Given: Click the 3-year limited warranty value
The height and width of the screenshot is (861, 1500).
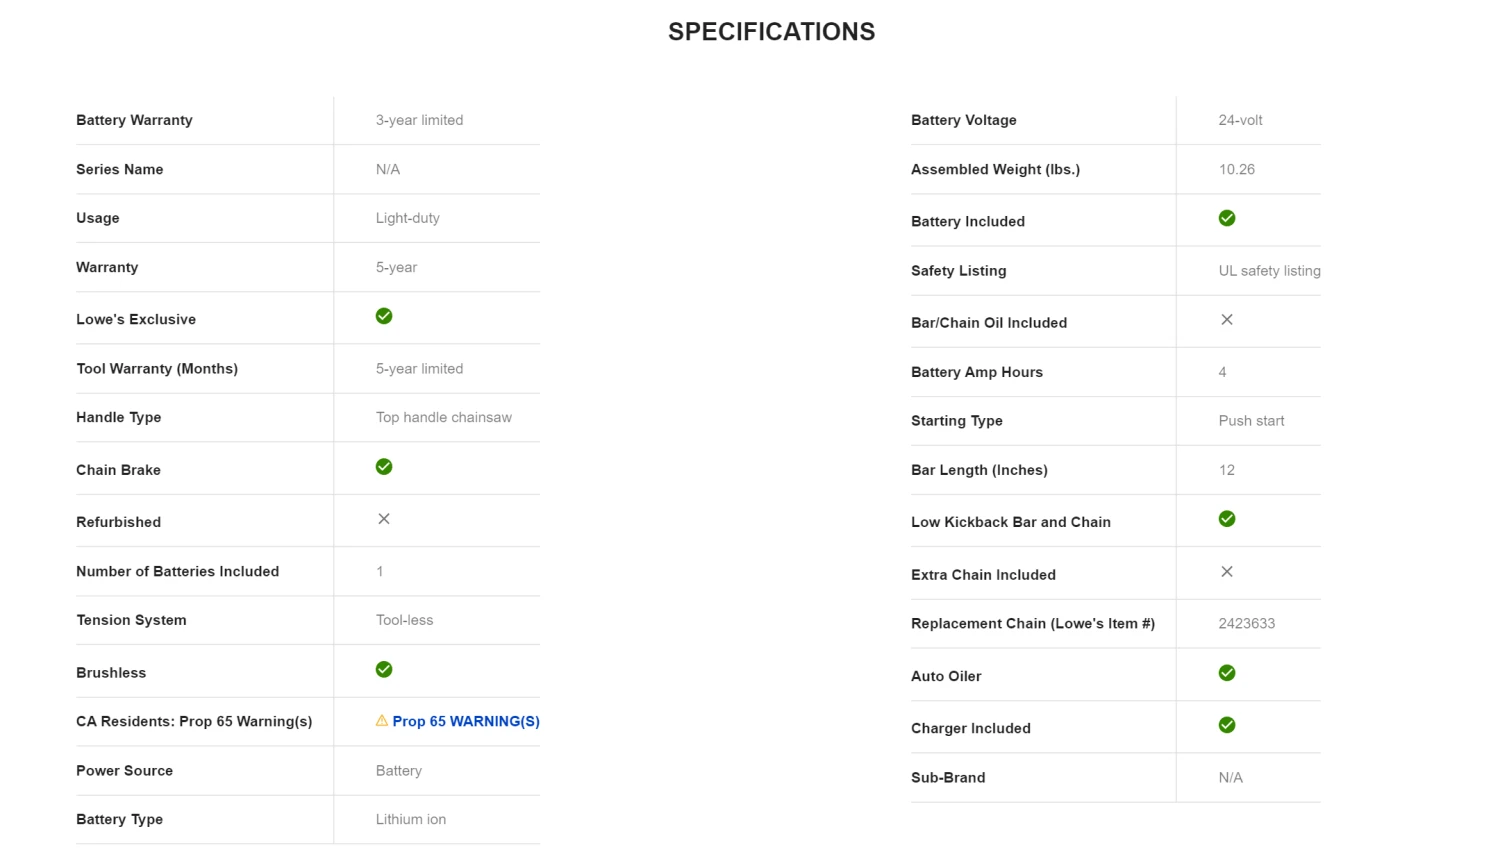Looking at the screenshot, I should (419, 120).
